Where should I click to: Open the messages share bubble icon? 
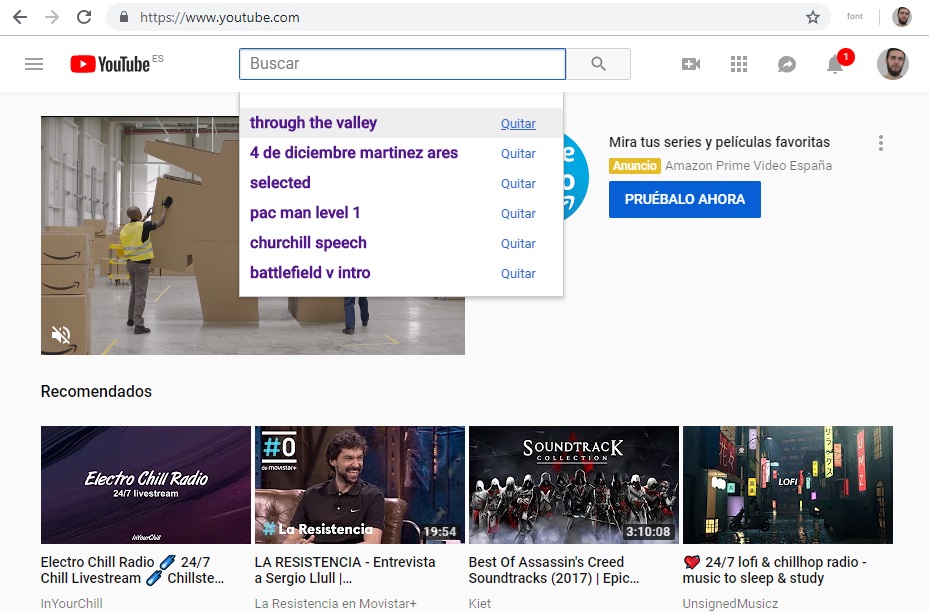[x=787, y=64]
